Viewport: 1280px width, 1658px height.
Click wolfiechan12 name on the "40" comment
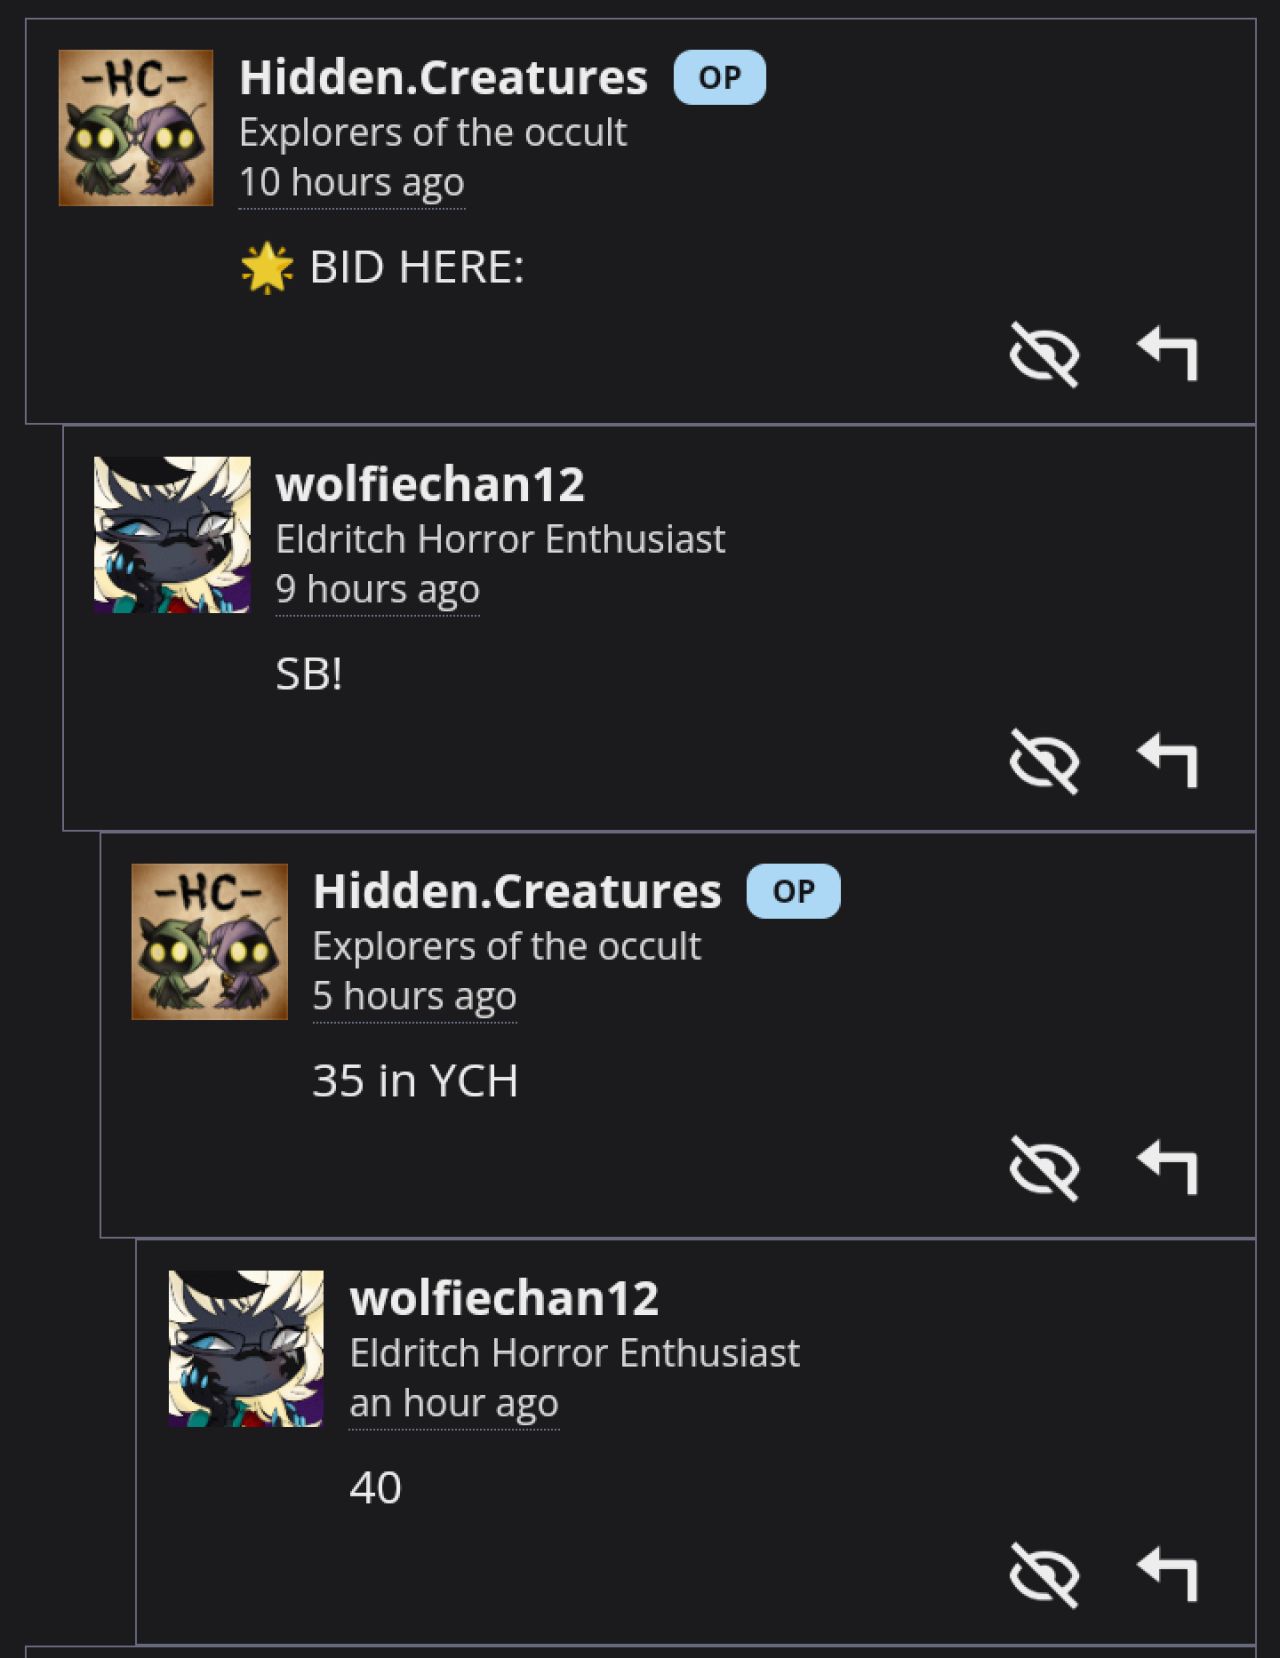504,1298
